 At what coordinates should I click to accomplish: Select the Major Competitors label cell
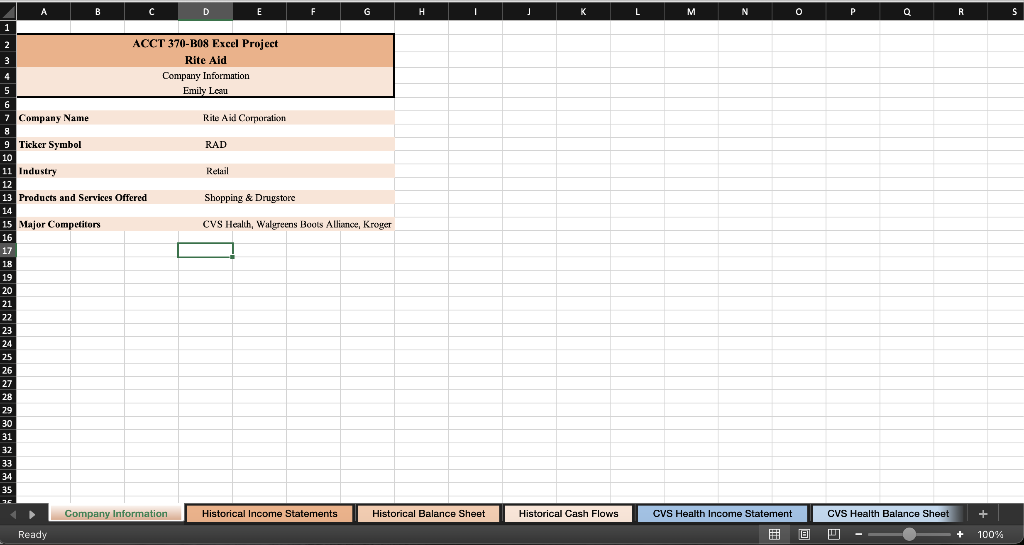tap(59, 224)
